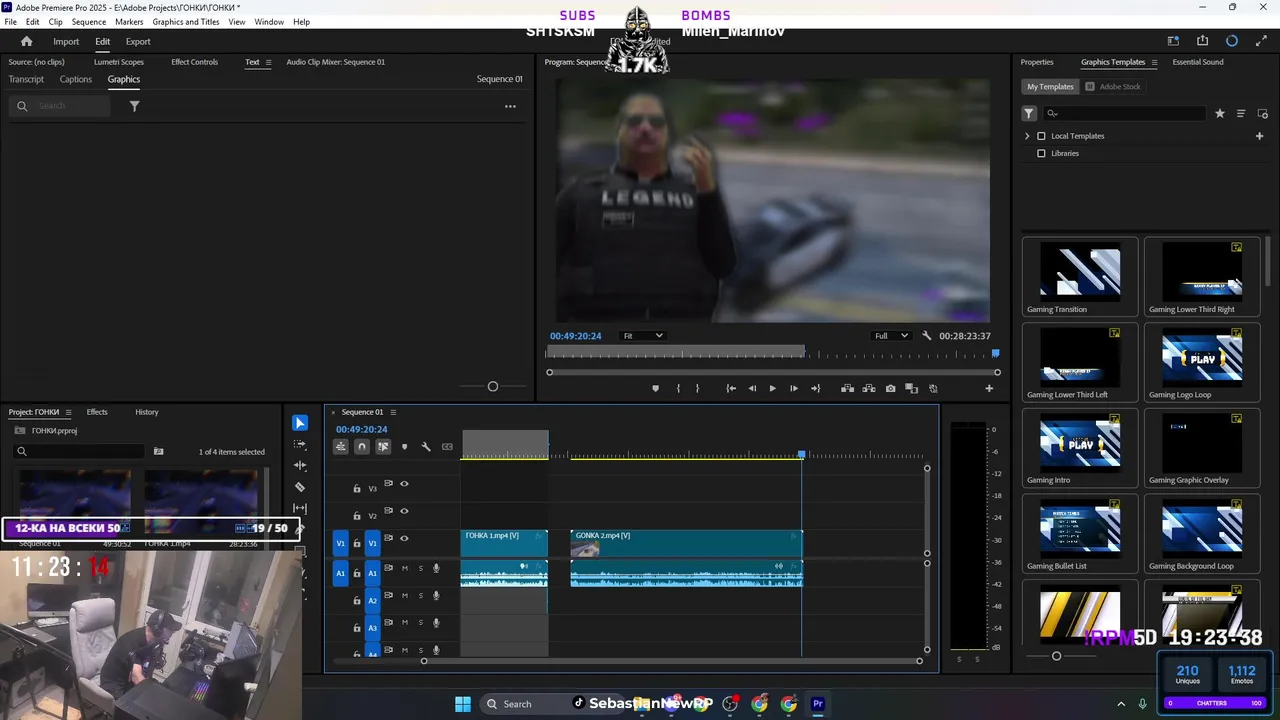Screen dimensions: 1280x720
Task: Open the Workspaces icon in header
Action: click(x=1173, y=41)
